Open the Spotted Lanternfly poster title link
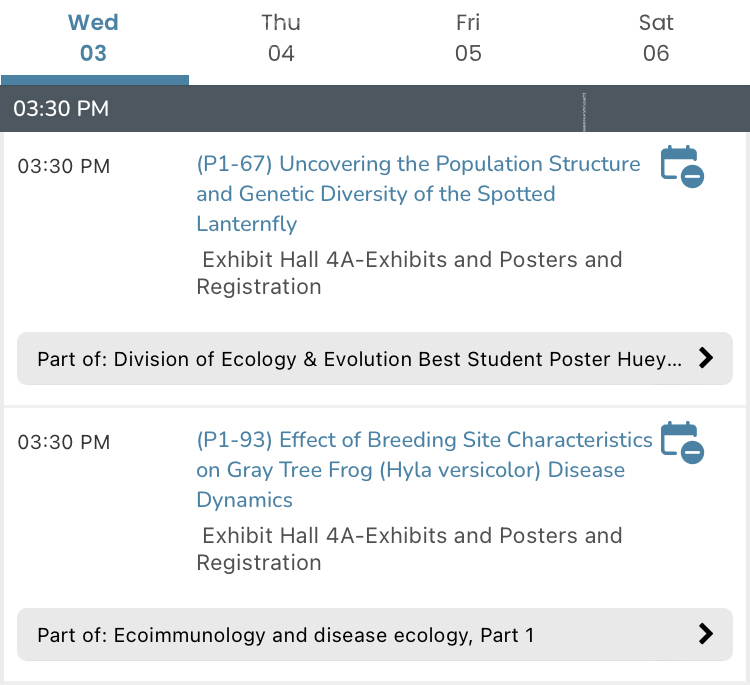 418,193
